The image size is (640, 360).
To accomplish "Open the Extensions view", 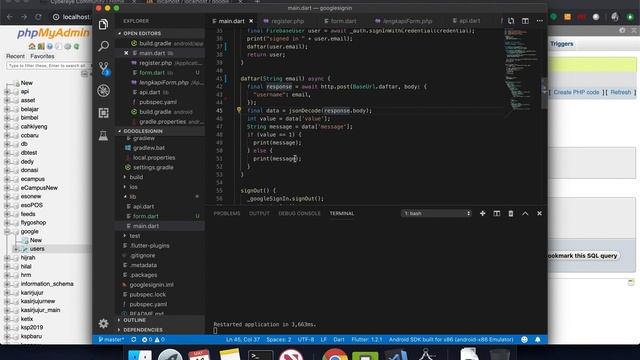I will coord(103,113).
